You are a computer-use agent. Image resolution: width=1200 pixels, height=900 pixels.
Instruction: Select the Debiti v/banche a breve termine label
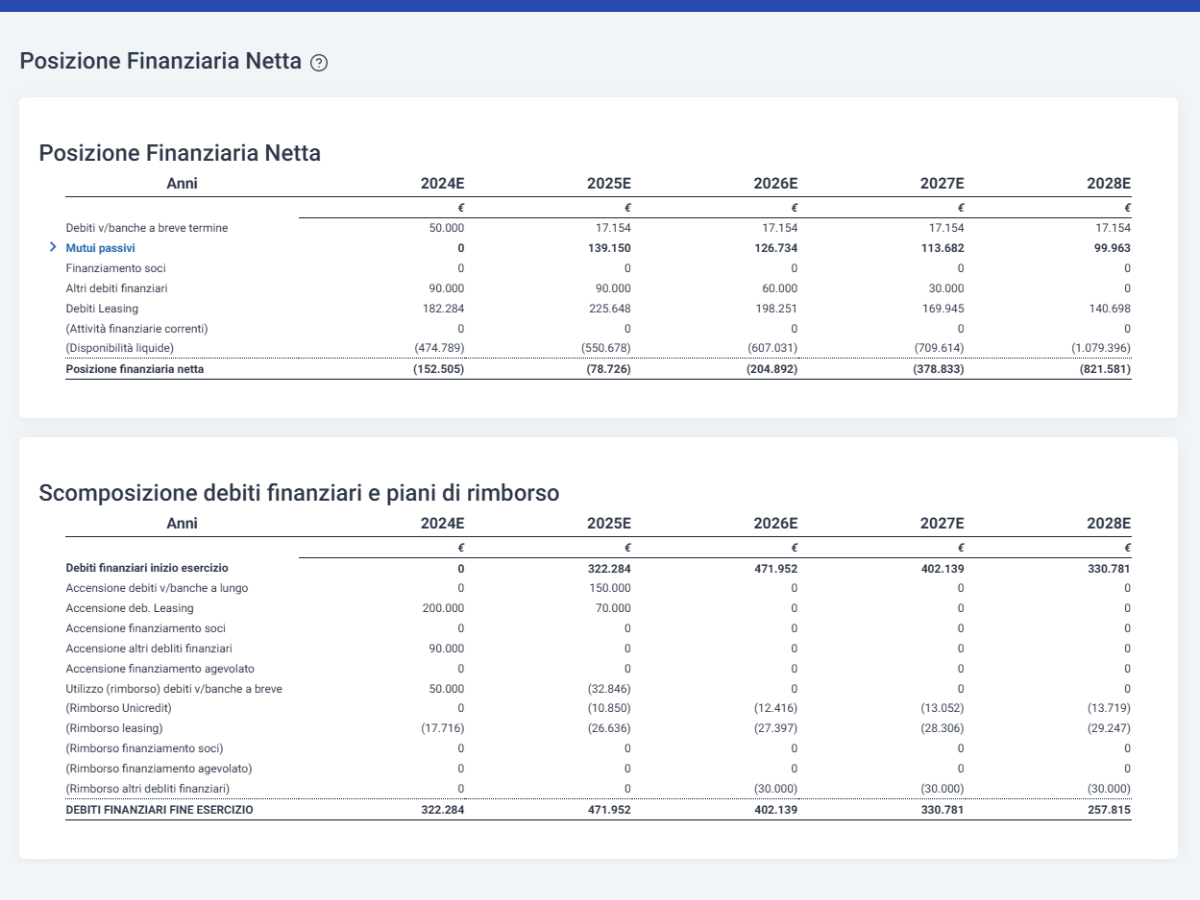147,228
